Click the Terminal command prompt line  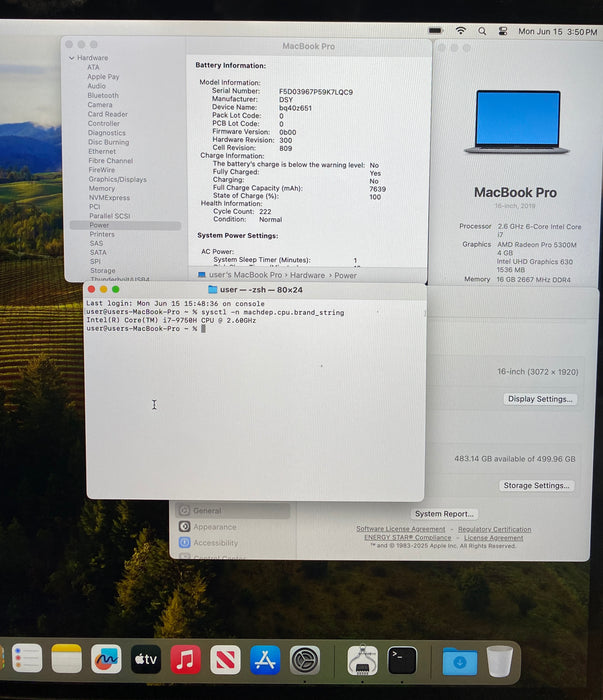(x=146, y=329)
